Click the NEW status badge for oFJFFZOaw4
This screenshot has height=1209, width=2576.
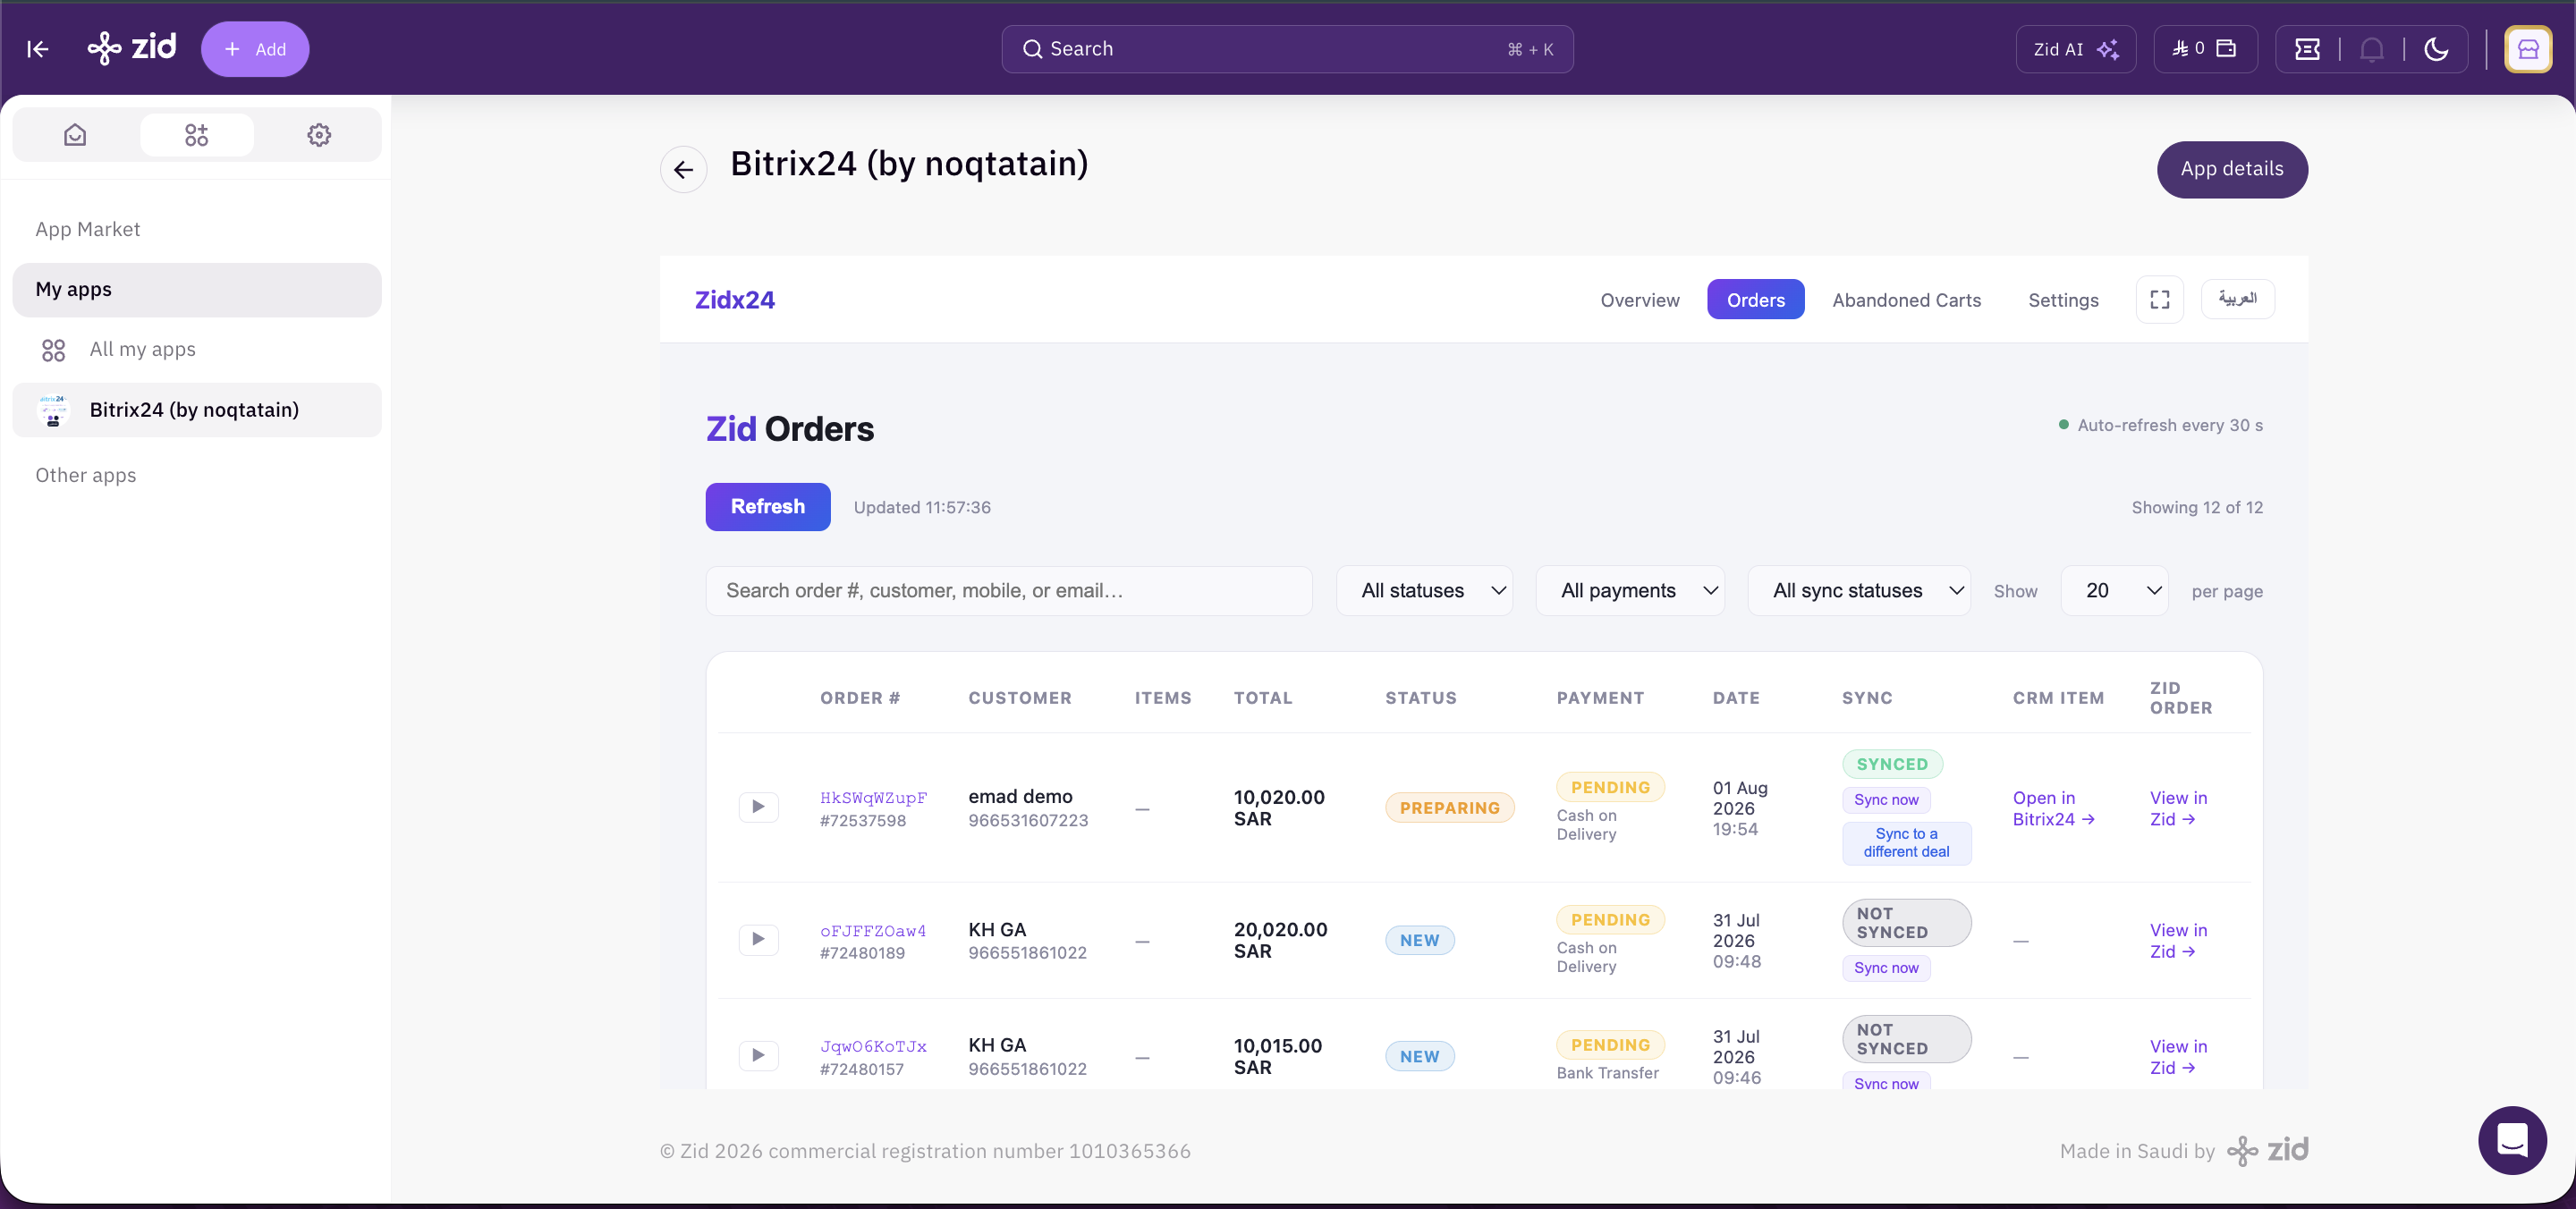(1419, 940)
